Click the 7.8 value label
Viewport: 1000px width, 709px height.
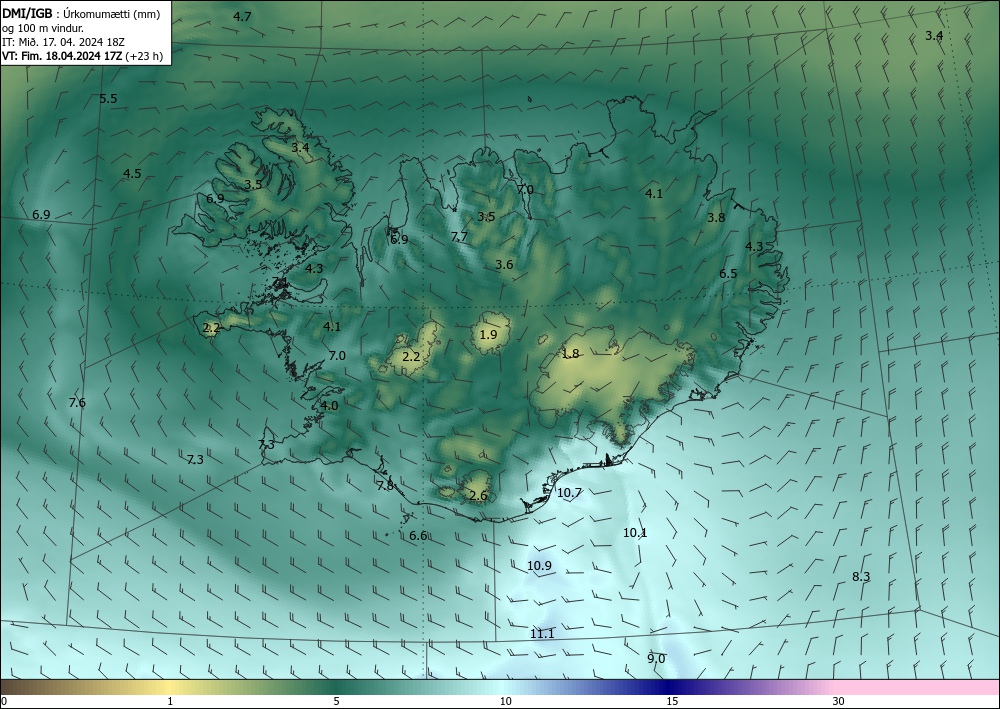click(385, 485)
